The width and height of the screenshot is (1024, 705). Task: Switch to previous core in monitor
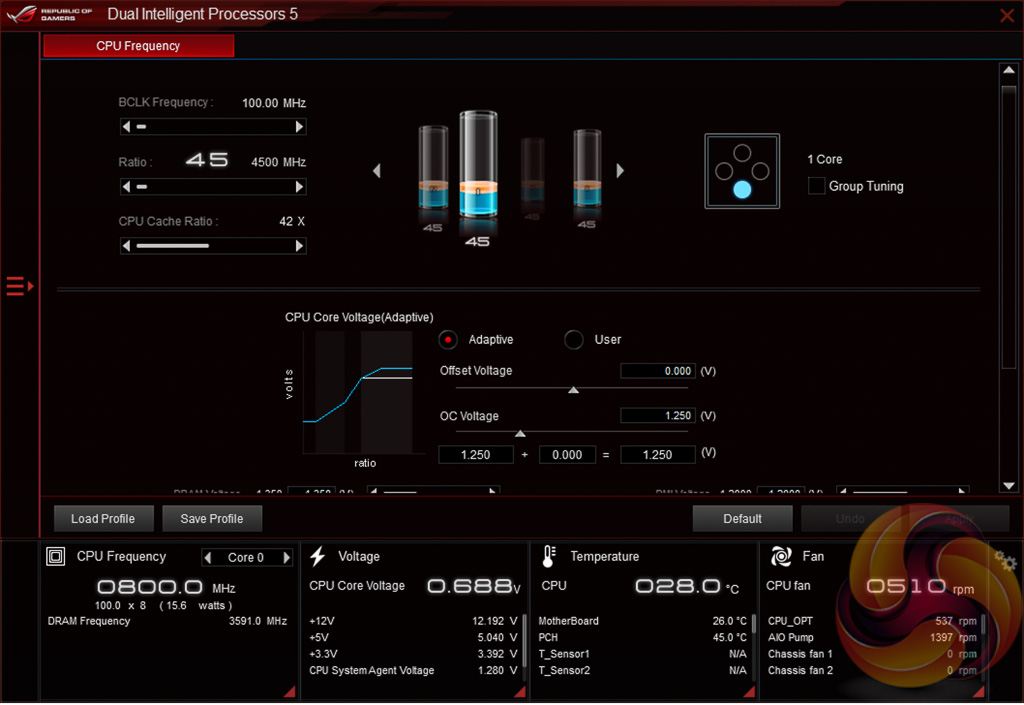(208, 557)
